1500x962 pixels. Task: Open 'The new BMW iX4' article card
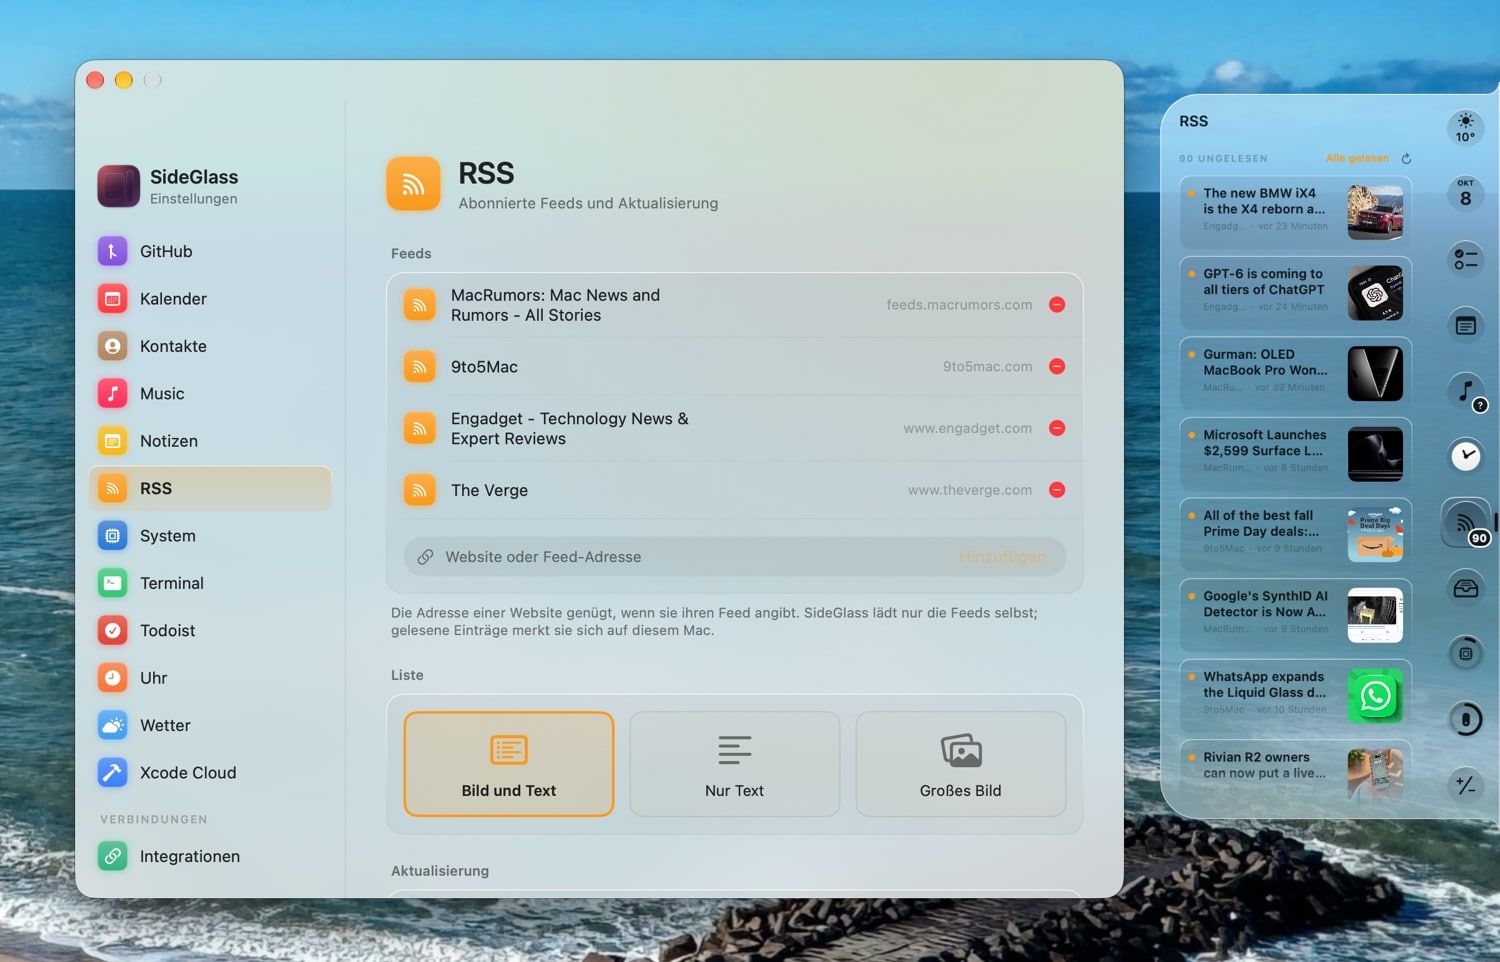[x=1296, y=213]
